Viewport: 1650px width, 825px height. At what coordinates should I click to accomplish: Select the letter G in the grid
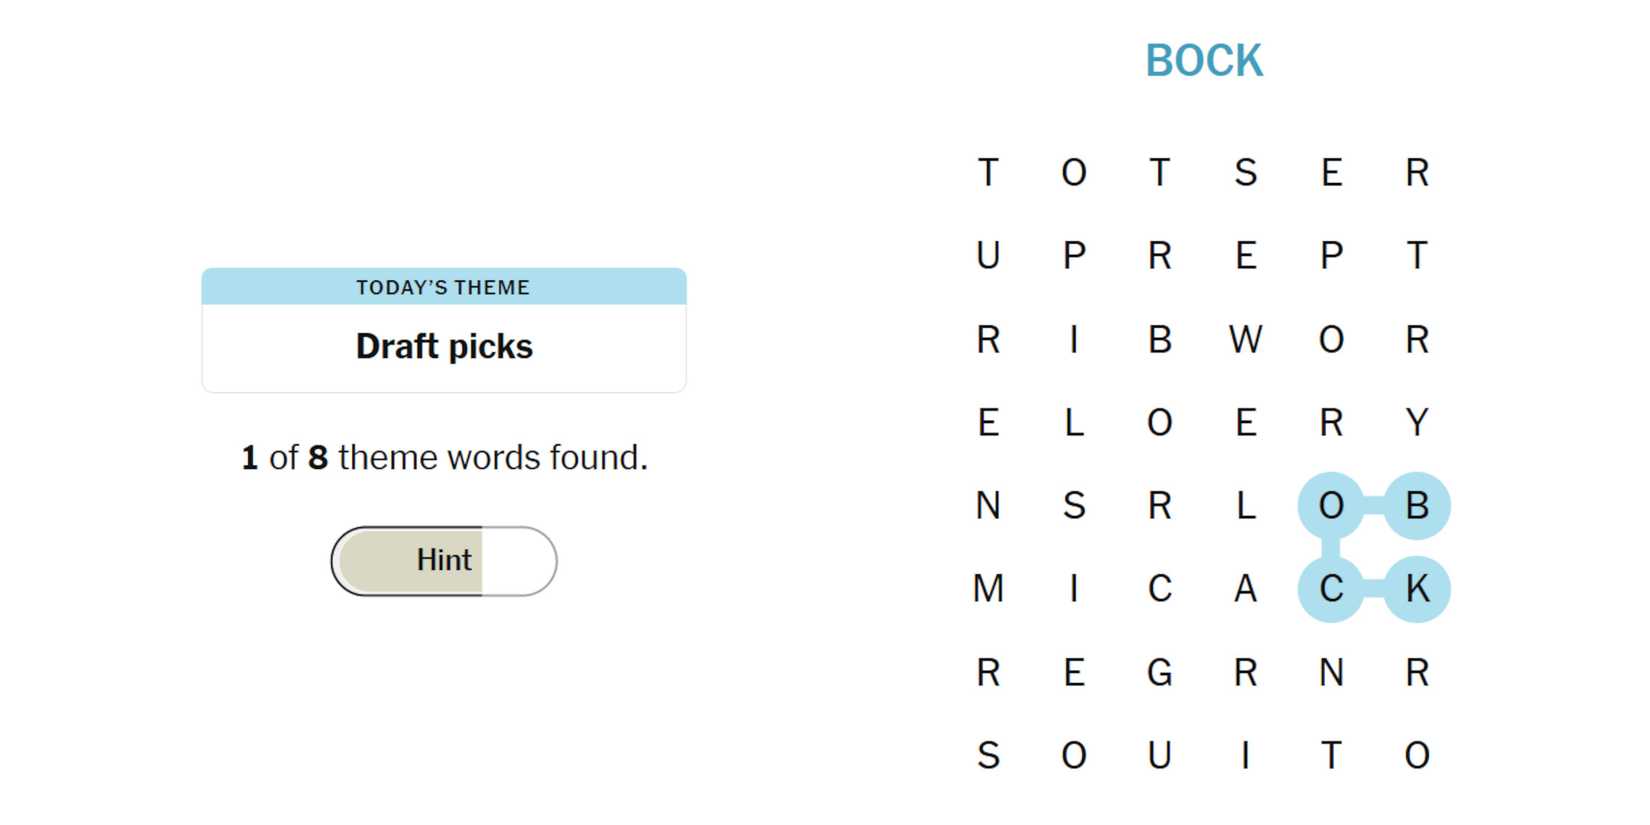pyautogui.click(x=1160, y=672)
